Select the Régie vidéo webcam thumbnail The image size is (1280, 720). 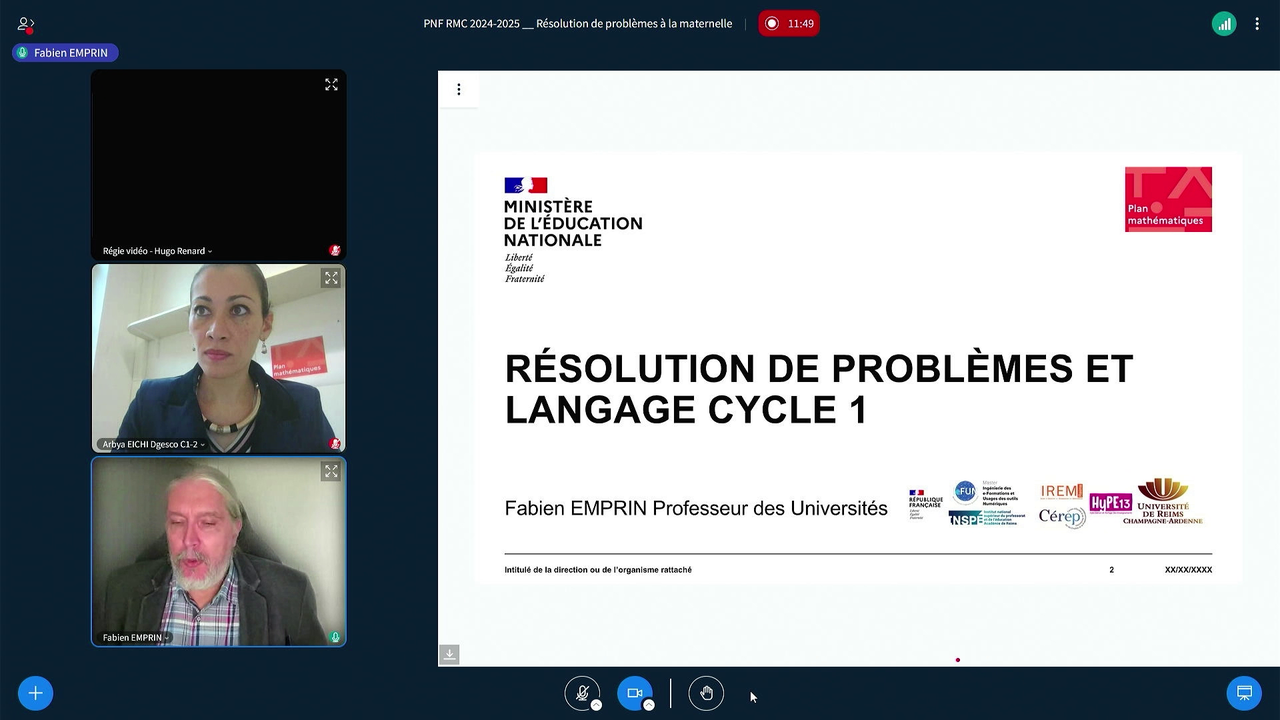218,164
